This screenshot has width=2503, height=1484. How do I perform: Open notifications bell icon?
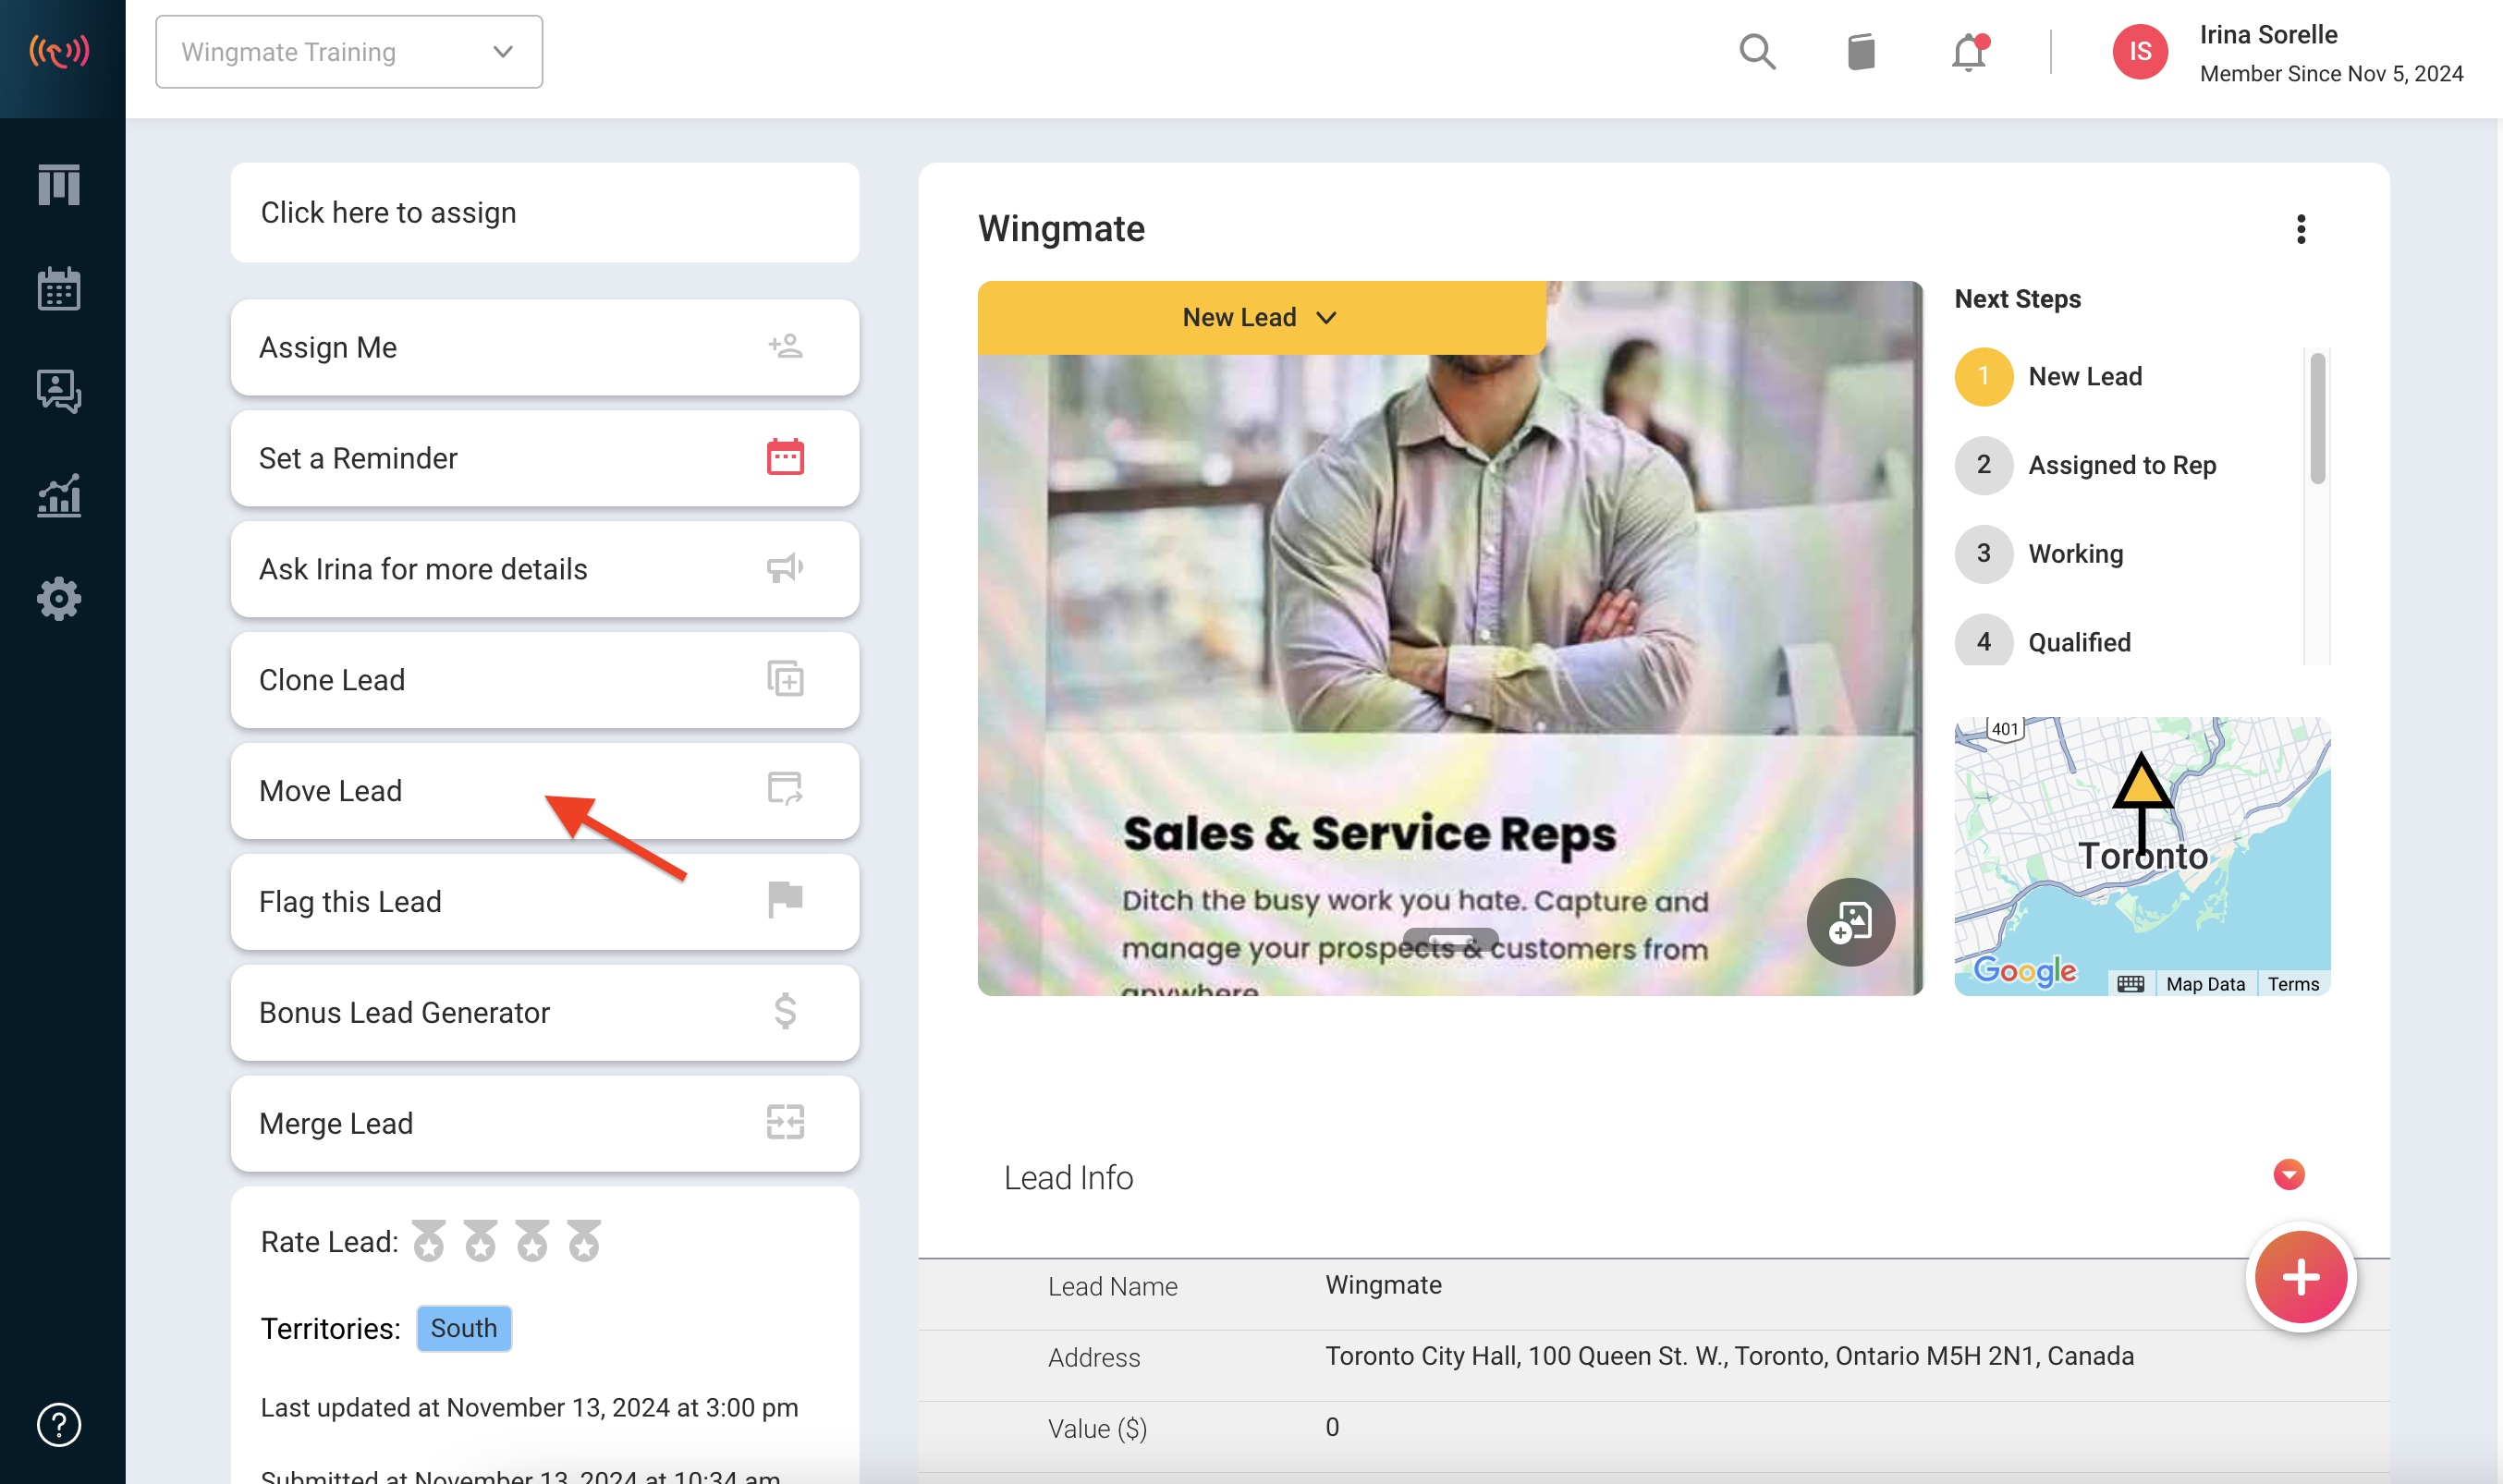click(x=1969, y=52)
